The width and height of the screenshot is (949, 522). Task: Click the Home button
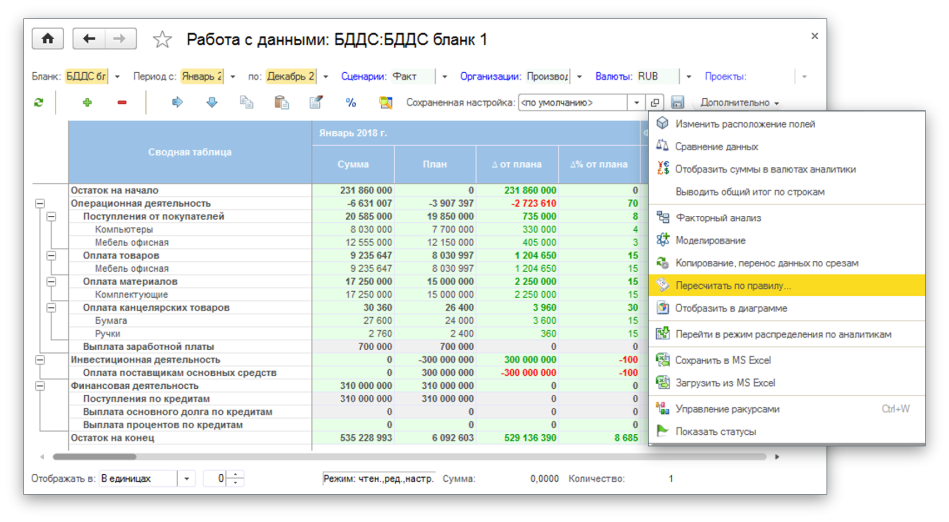pyautogui.click(x=48, y=39)
